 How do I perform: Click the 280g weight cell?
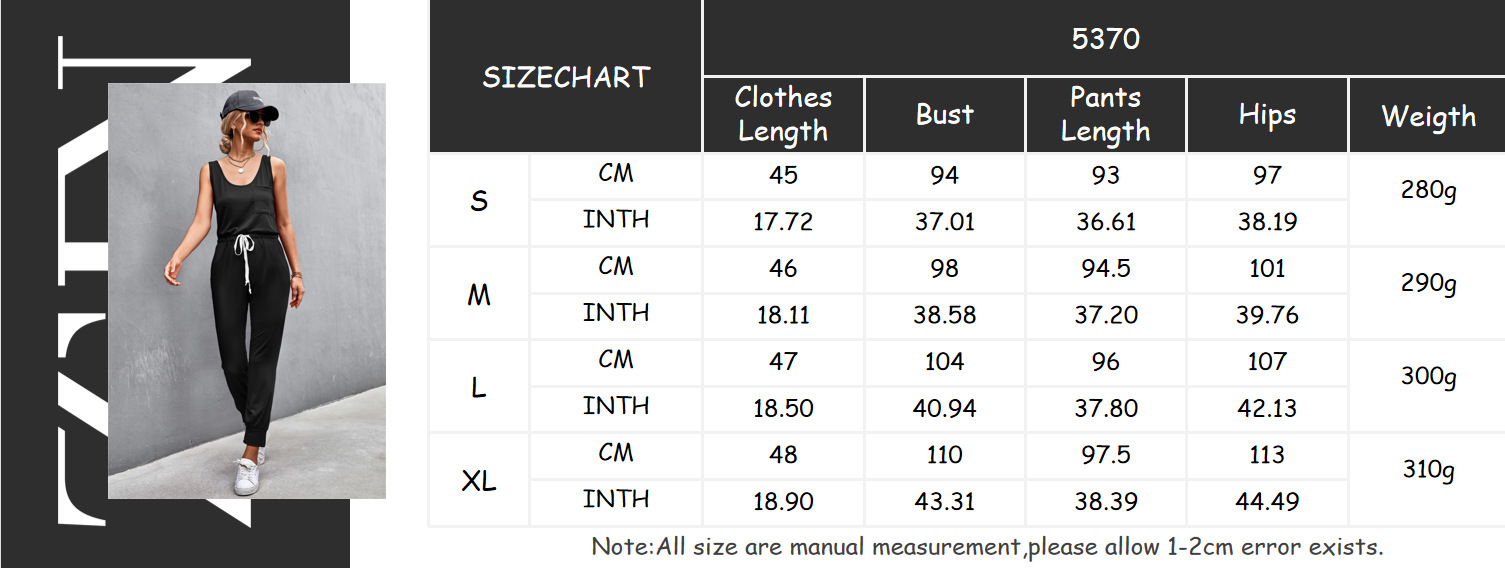1428,189
